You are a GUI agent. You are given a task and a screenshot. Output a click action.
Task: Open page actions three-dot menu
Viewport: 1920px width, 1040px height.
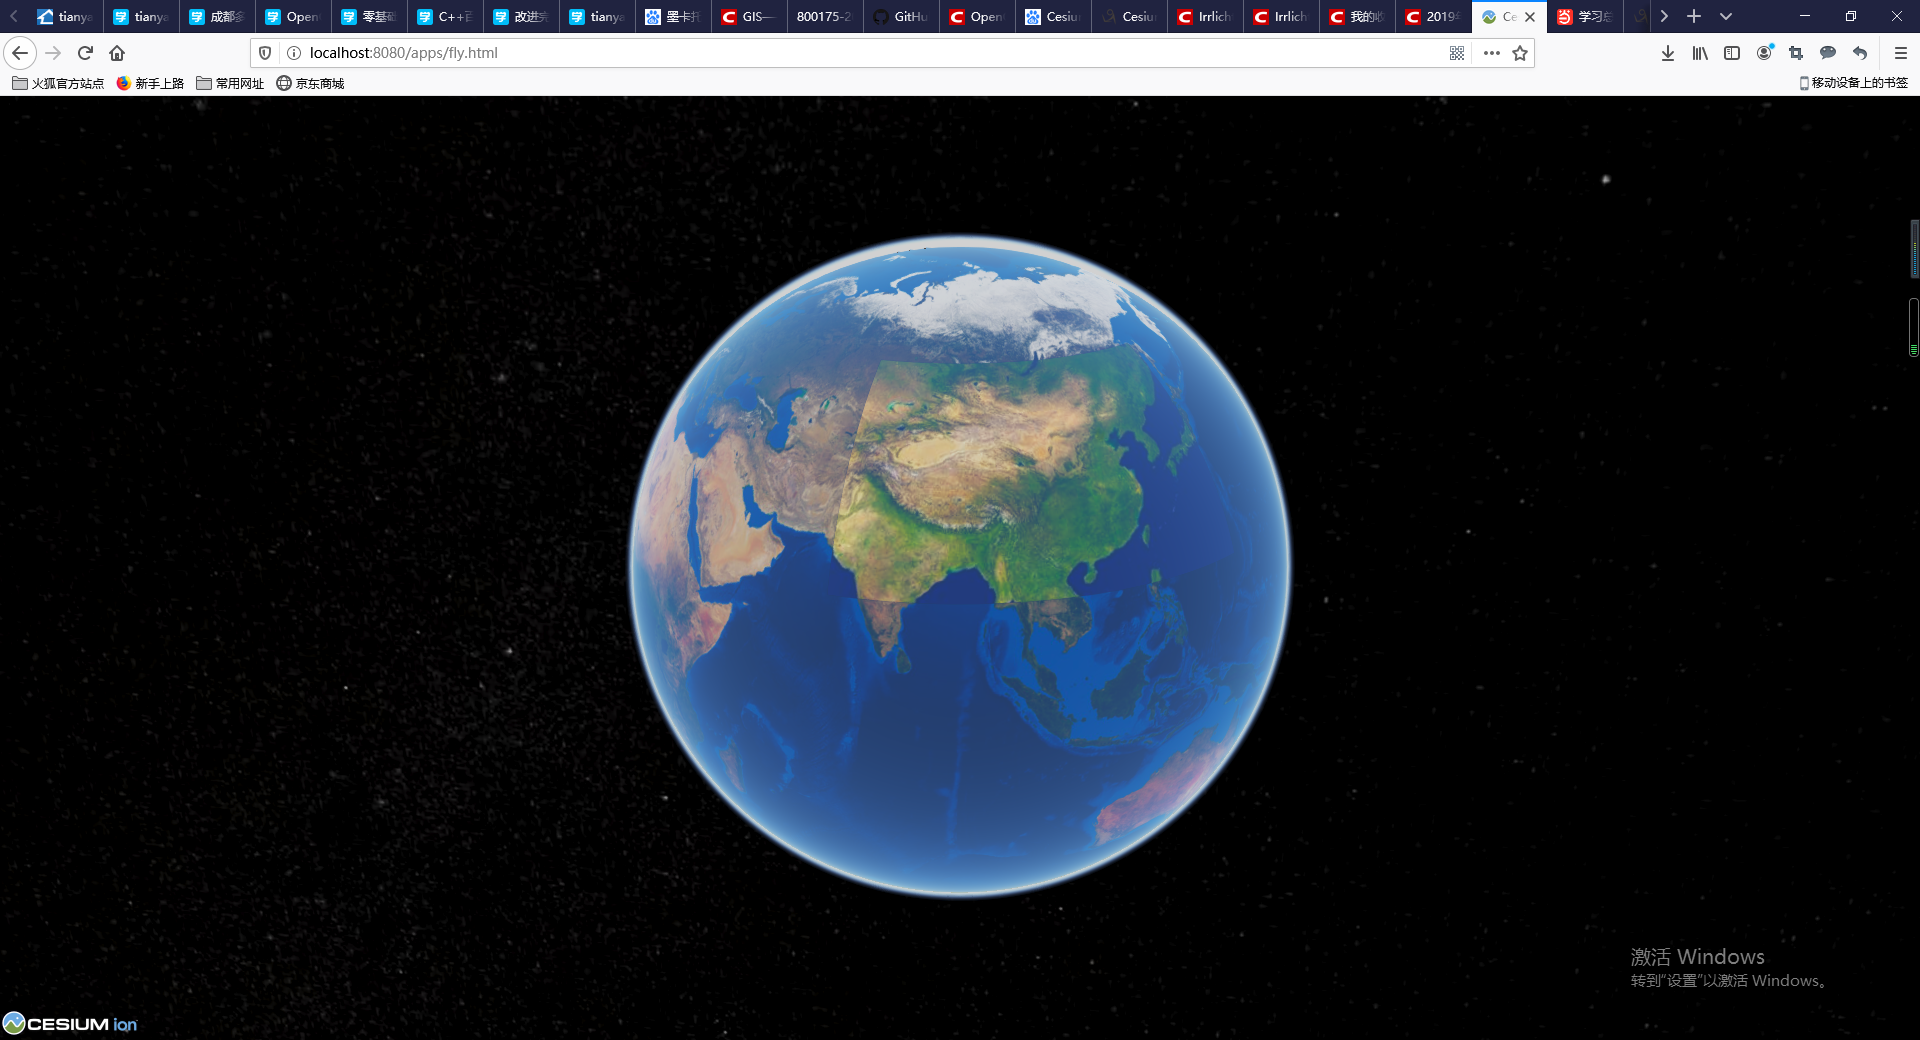tap(1491, 53)
